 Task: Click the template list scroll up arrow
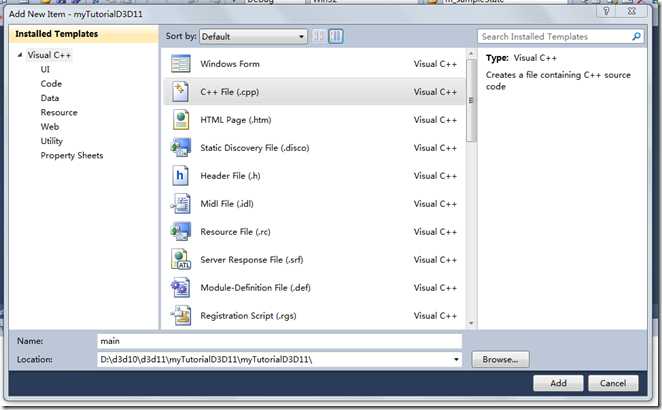click(471, 54)
